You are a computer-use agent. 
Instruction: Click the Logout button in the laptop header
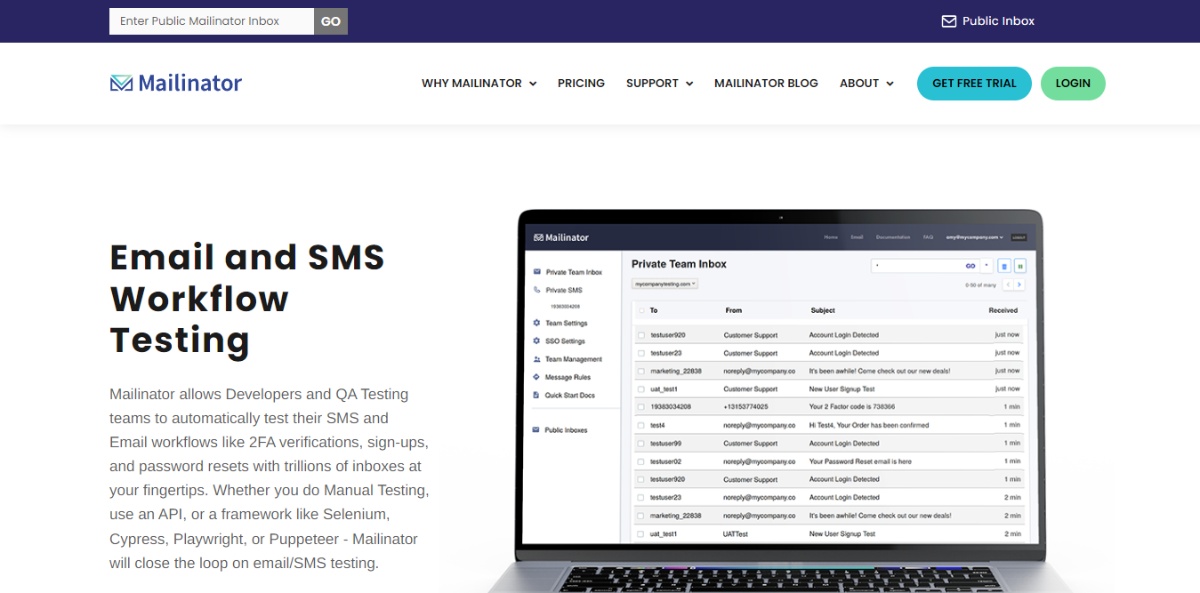tap(1018, 237)
